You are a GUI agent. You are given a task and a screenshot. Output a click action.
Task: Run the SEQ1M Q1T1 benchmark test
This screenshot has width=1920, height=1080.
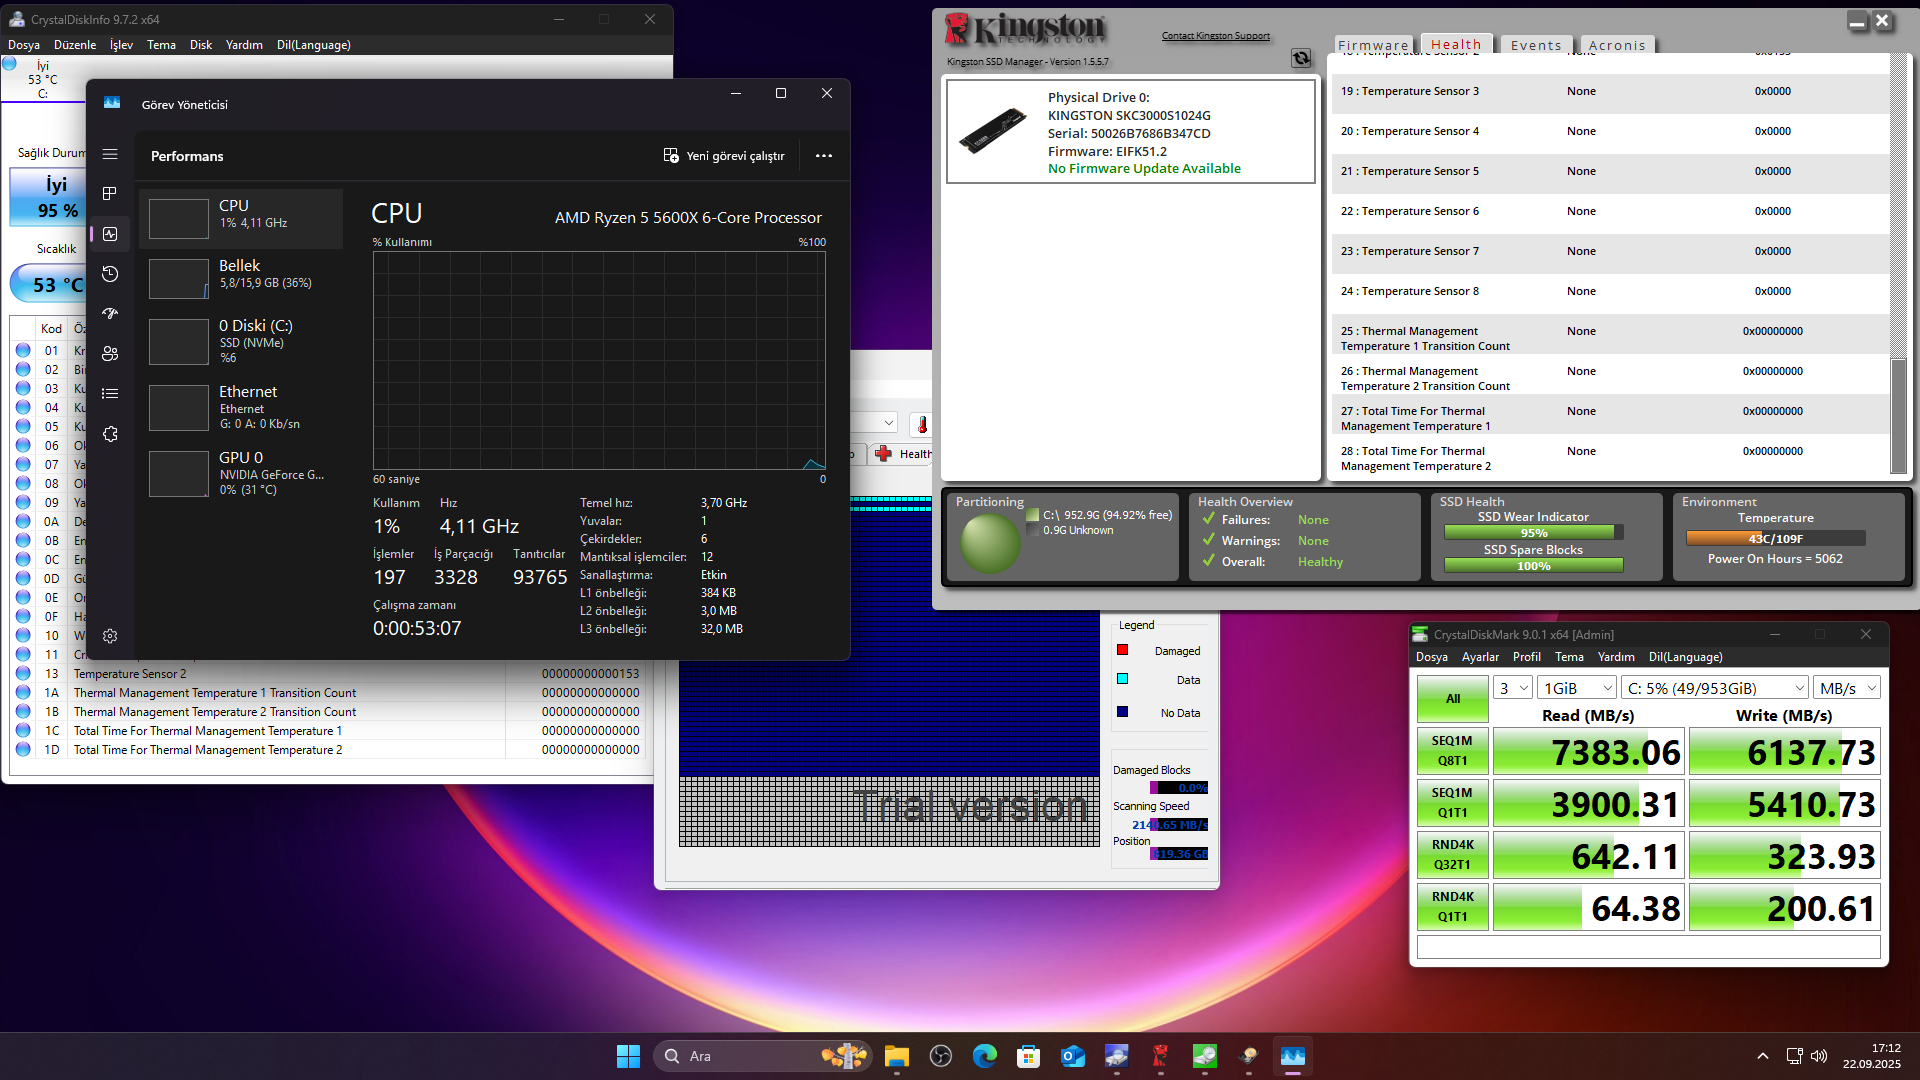point(1453,803)
